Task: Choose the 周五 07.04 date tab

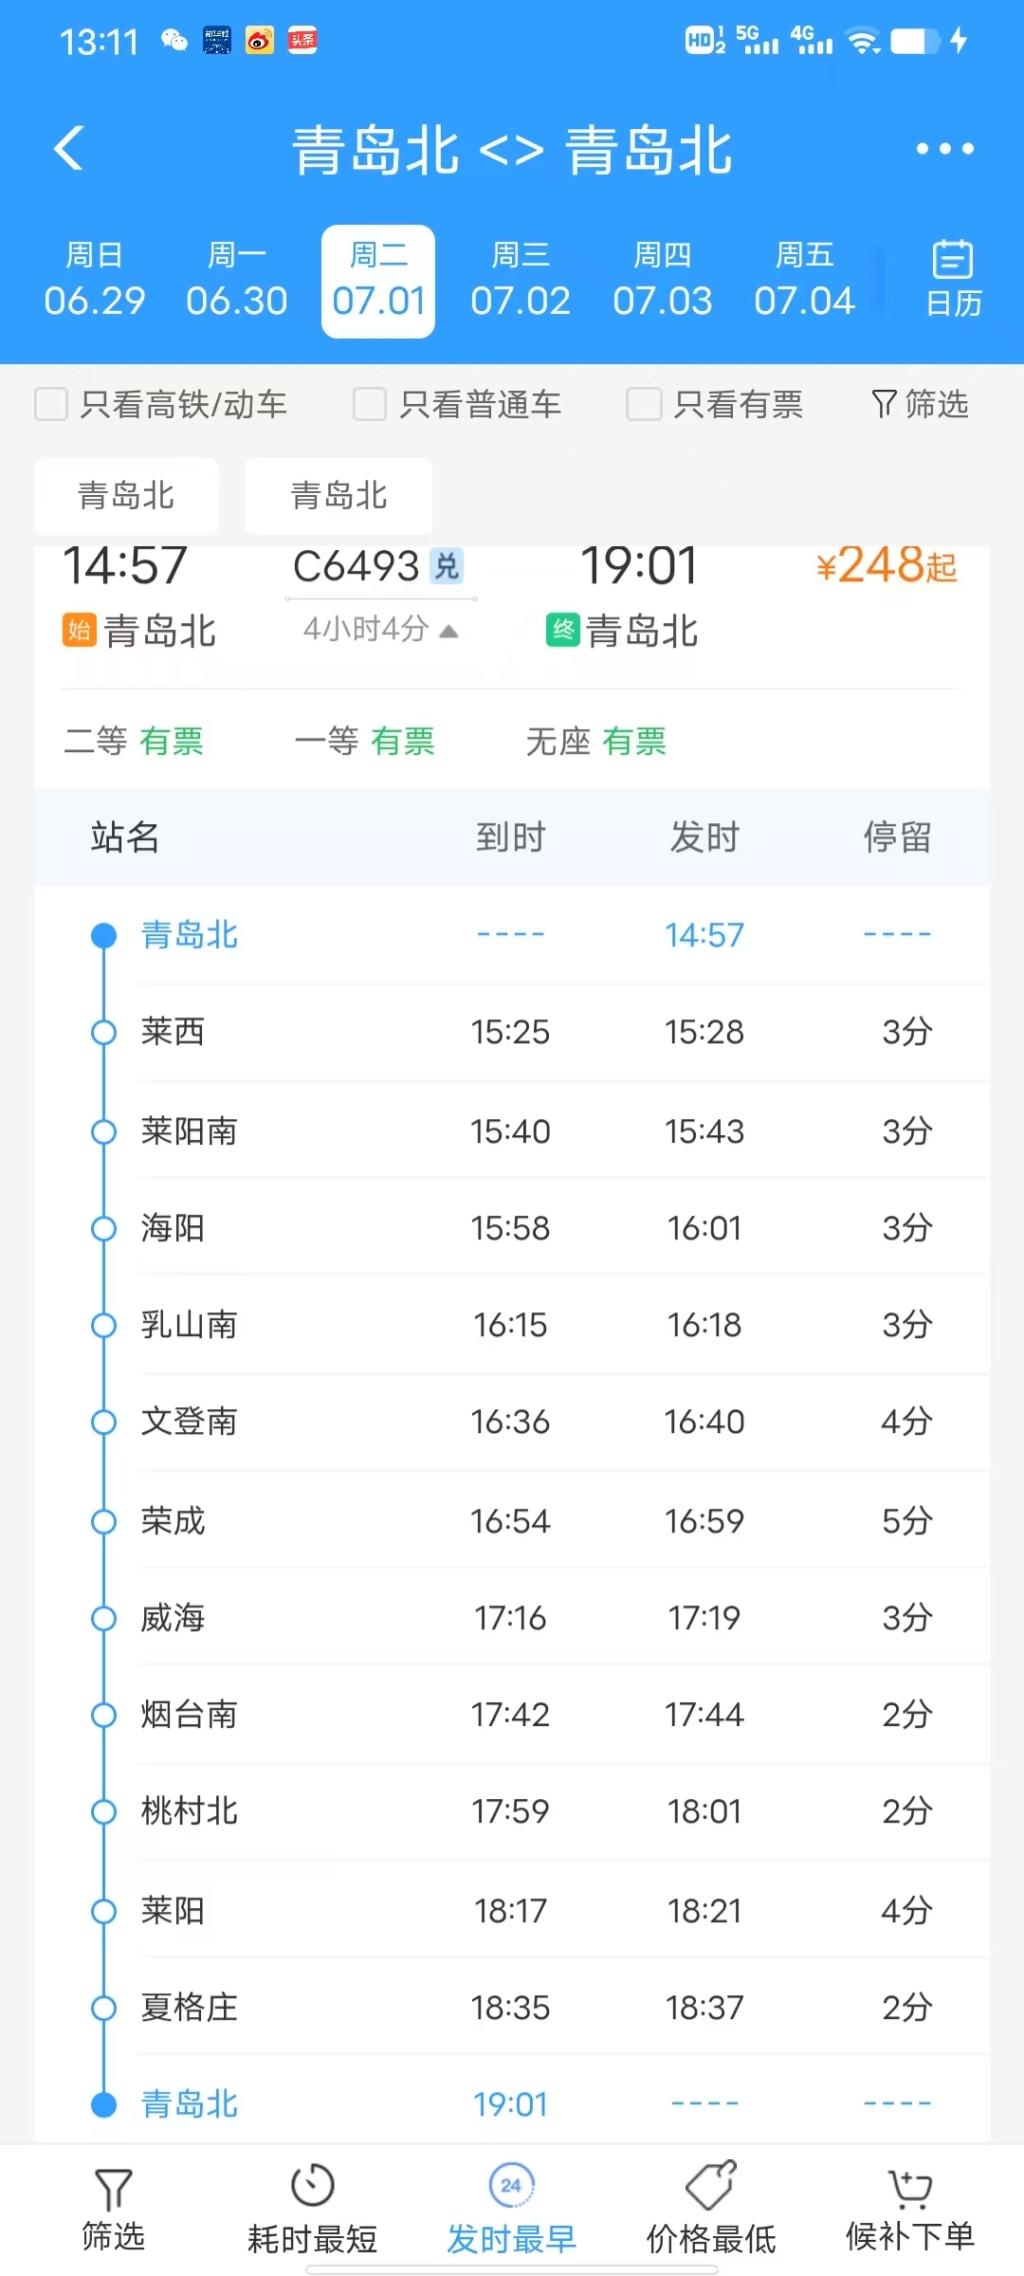Action: (804, 281)
